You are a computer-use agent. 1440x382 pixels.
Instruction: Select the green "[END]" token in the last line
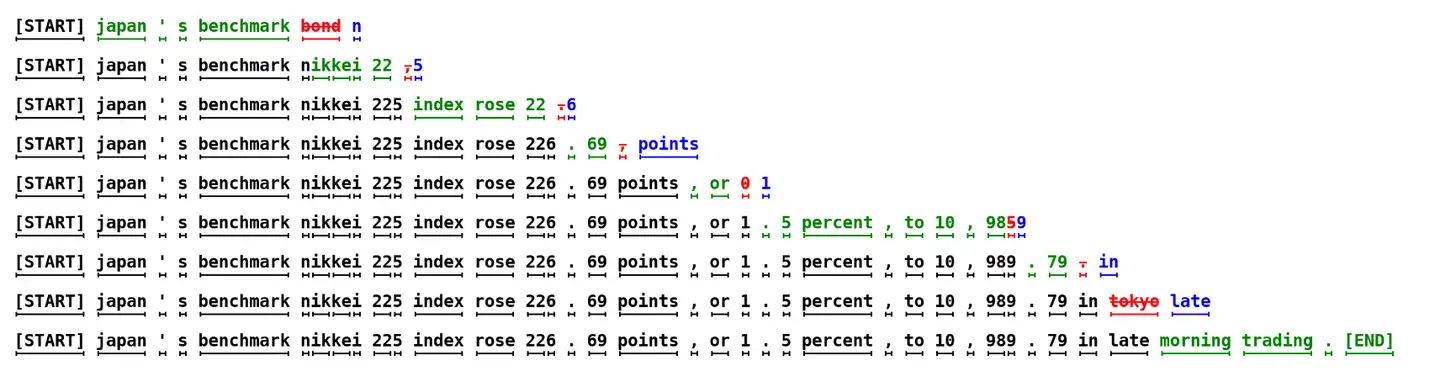tap(1369, 341)
